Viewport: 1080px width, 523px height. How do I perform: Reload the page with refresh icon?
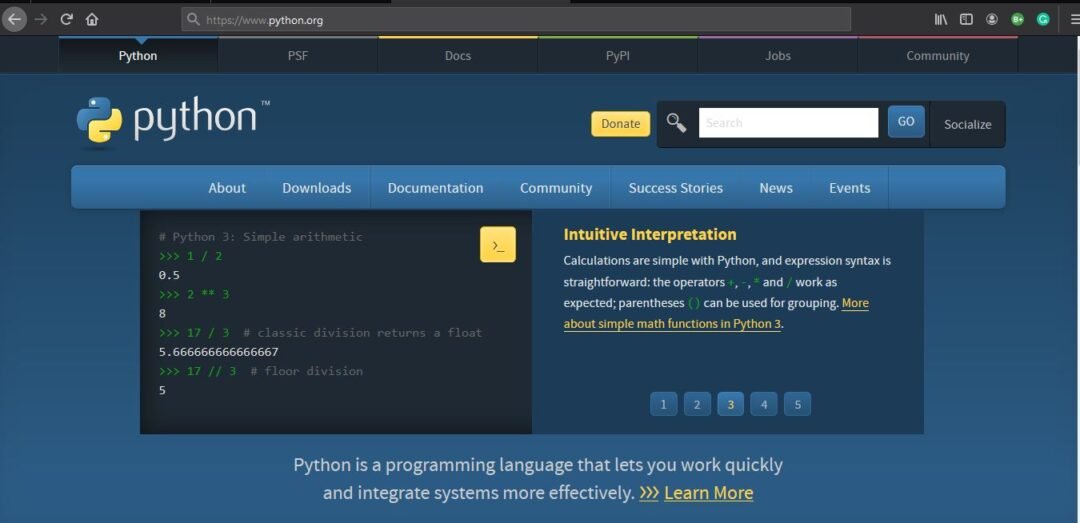67,19
